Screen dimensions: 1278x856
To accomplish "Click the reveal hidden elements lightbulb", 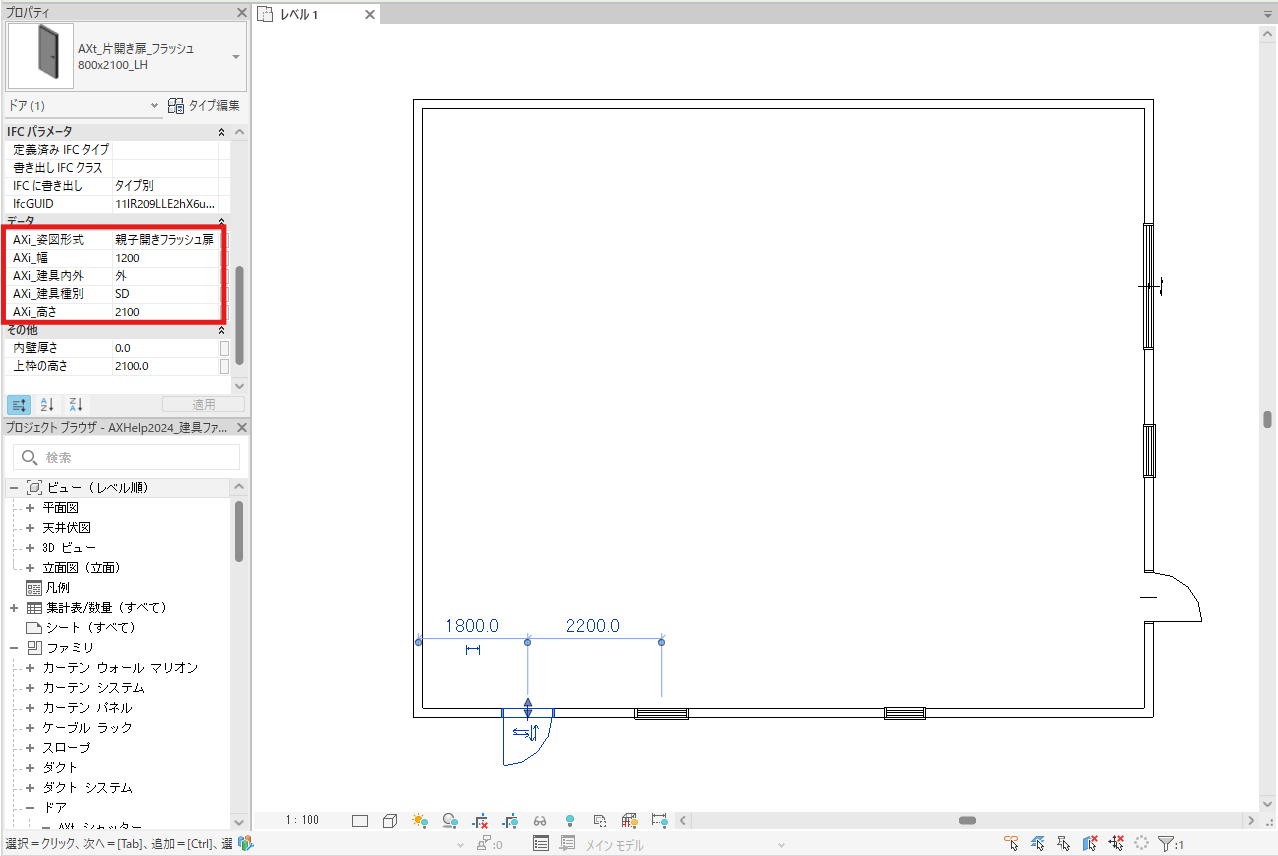I will pos(570,821).
